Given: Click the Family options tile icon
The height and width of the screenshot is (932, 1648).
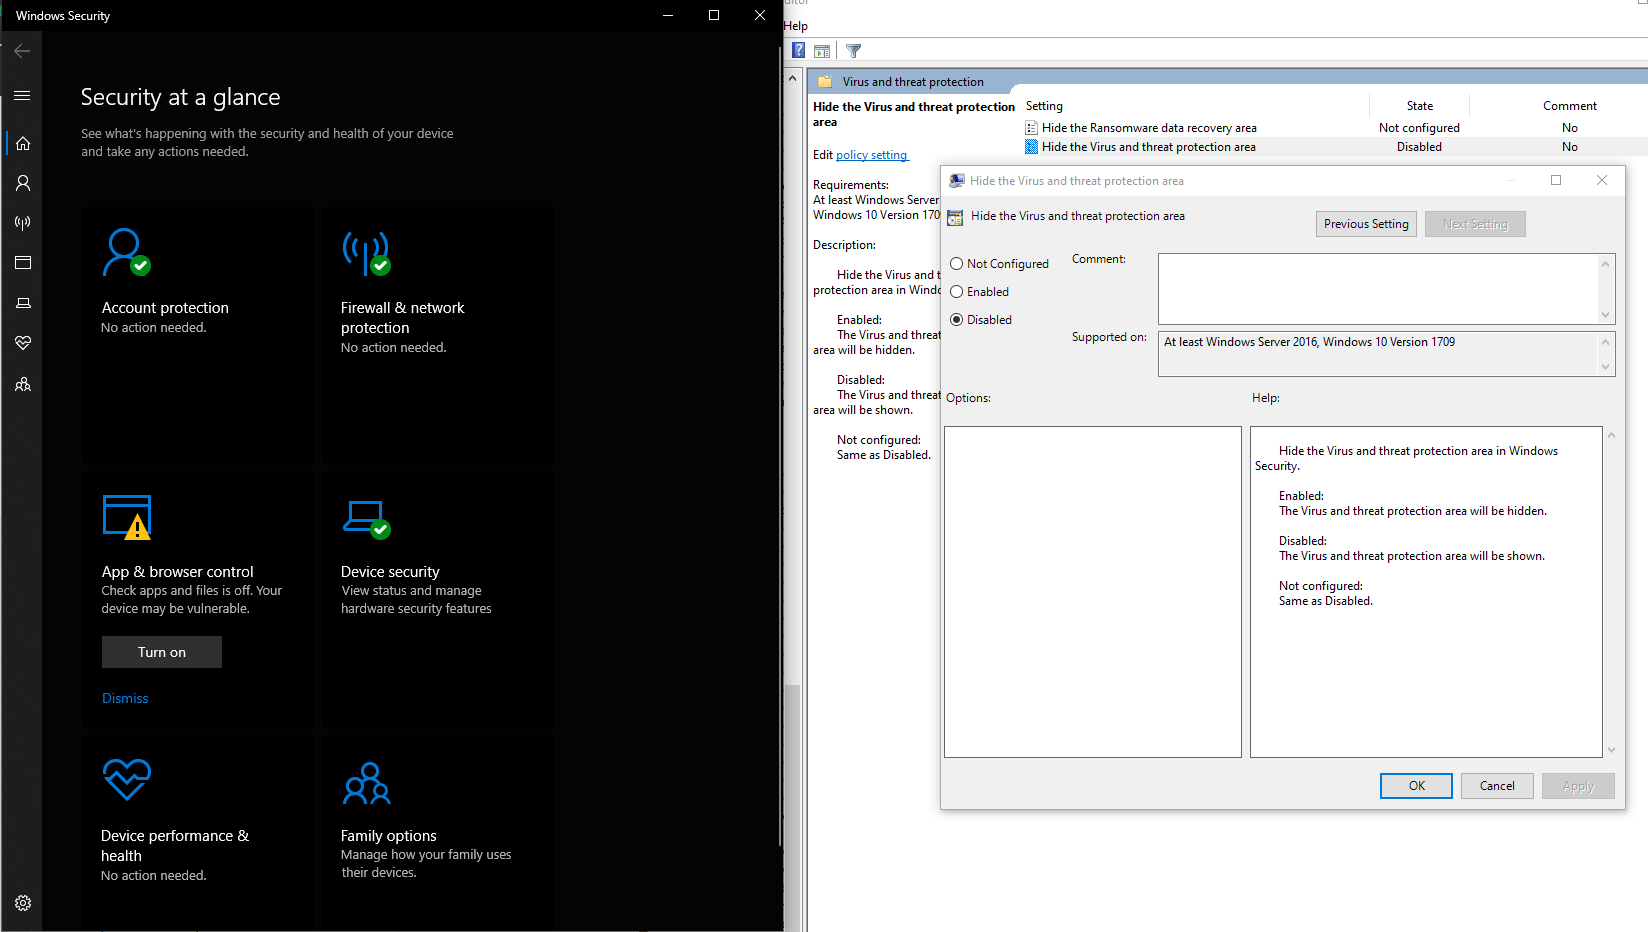Looking at the screenshot, I should pyautogui.click(x=366, y=783).
